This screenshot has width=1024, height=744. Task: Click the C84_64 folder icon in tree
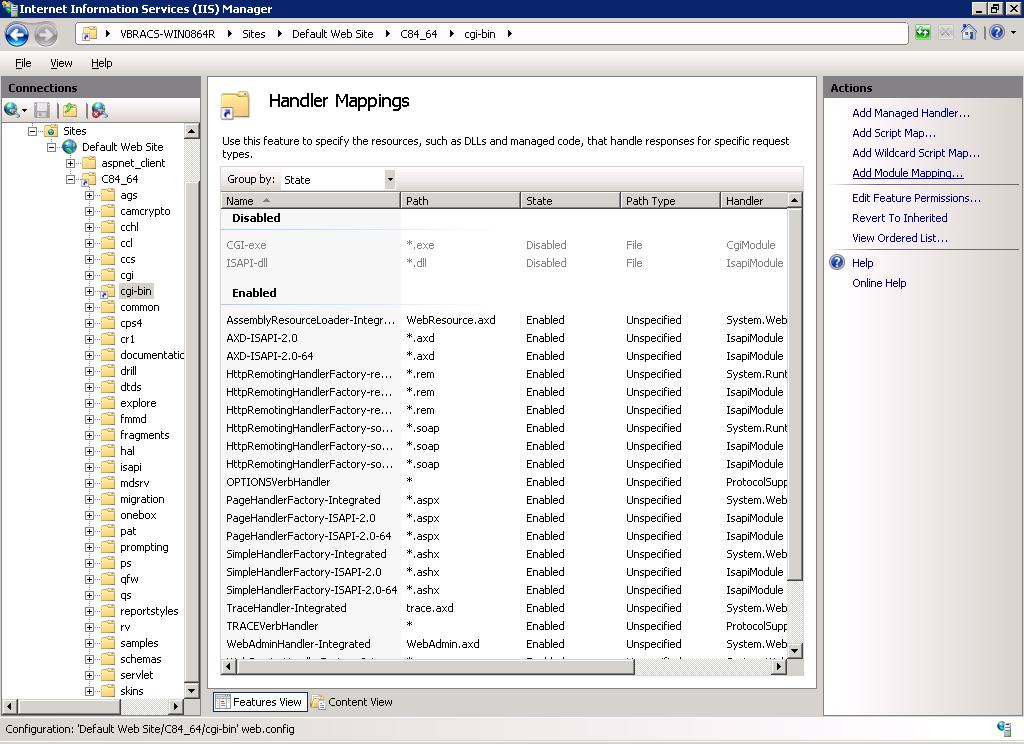pyautogui.click(x=88, y=180)
